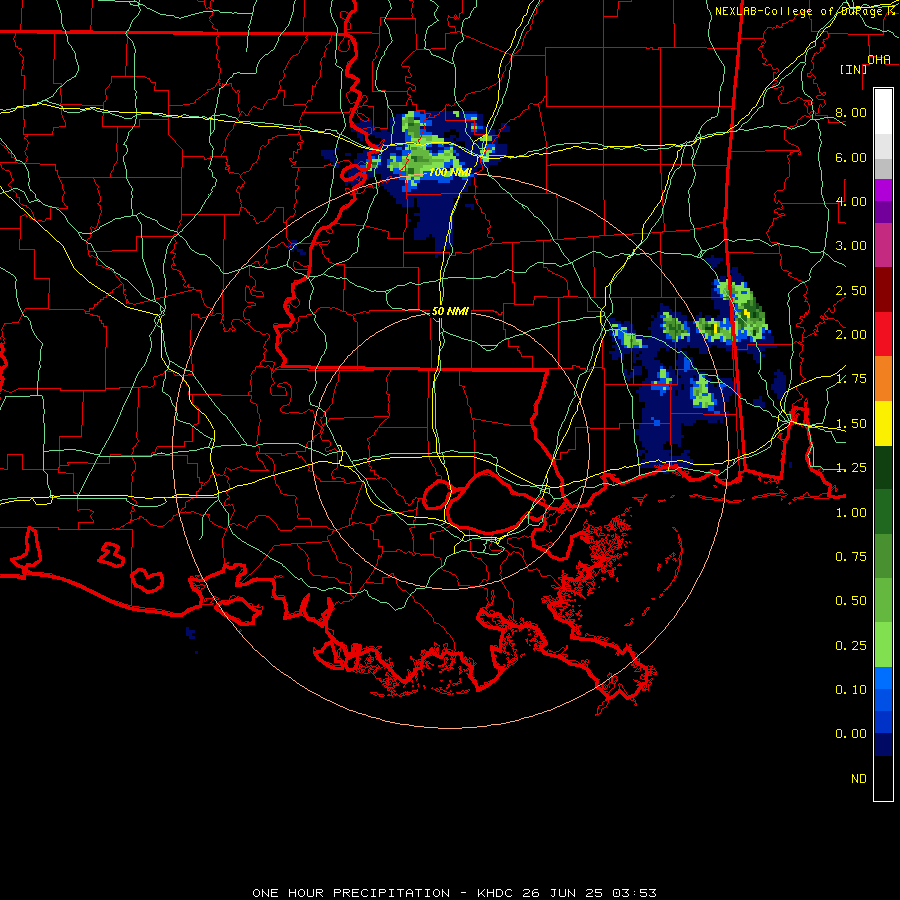This screenshot has width=900, height=900.
Task: Click the darkest green 1.25 legend swatch
Action: (x=883, y=467)
